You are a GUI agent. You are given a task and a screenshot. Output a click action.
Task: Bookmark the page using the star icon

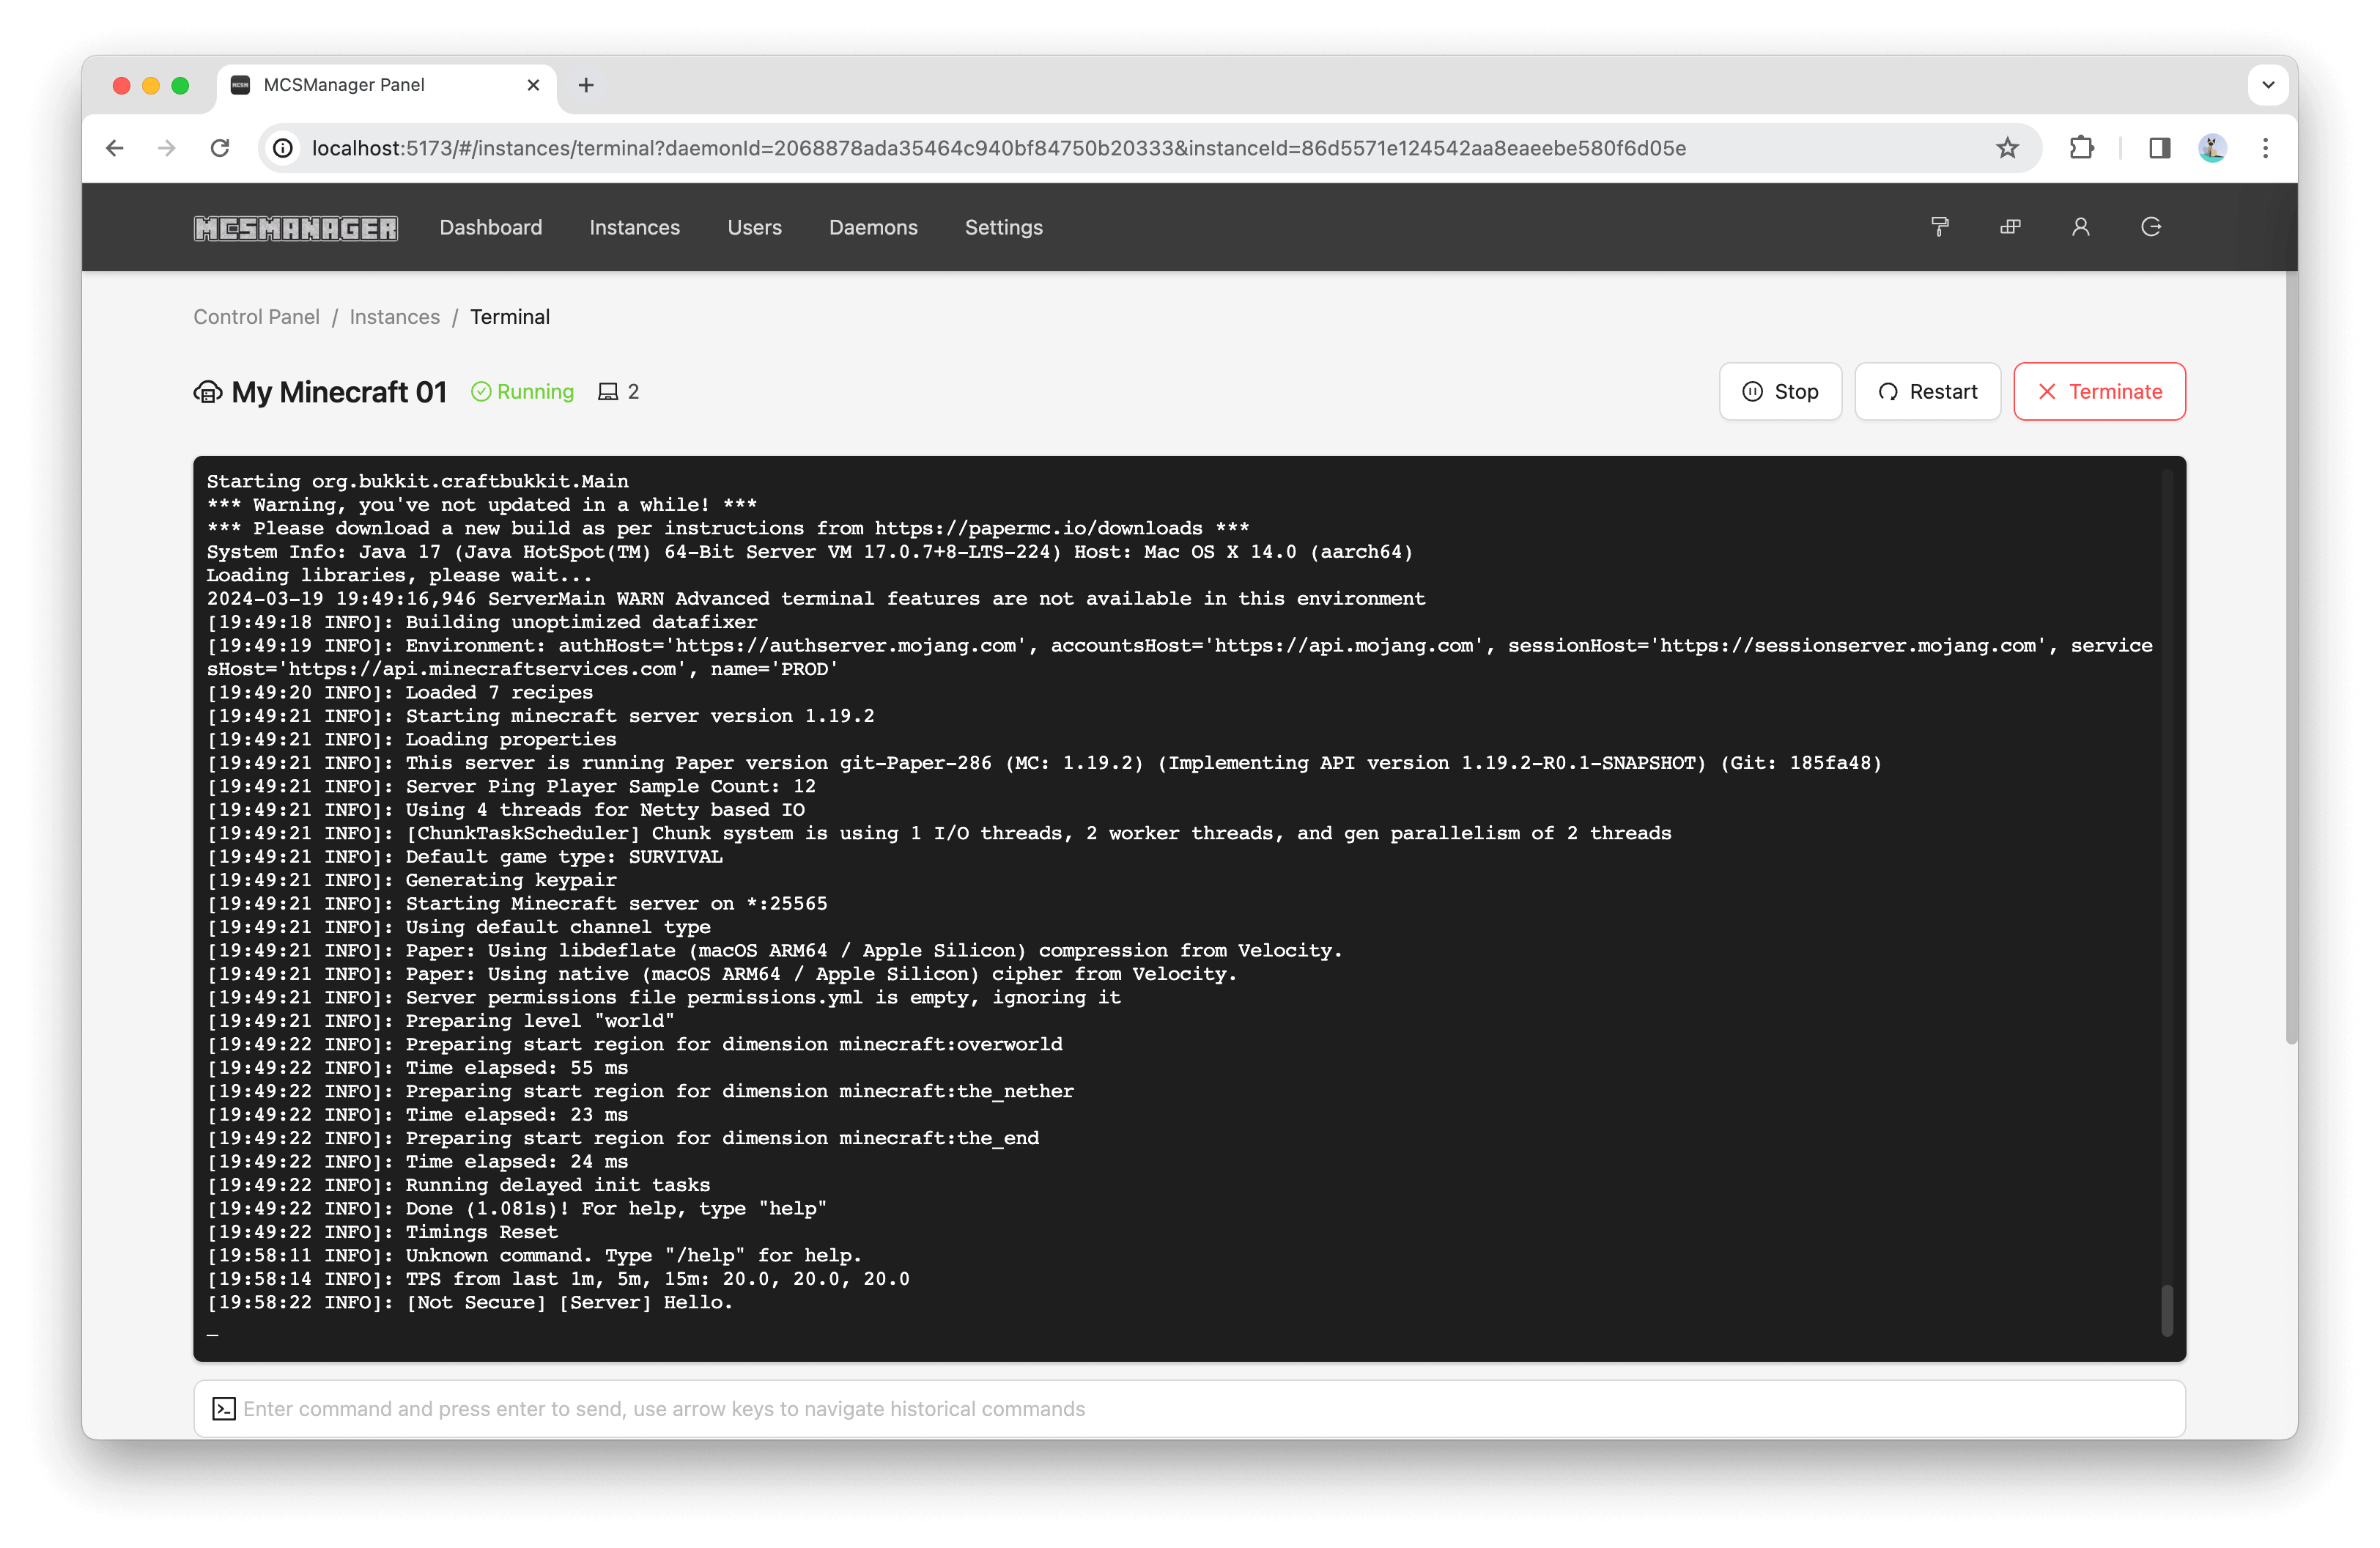pos(2008,148)
